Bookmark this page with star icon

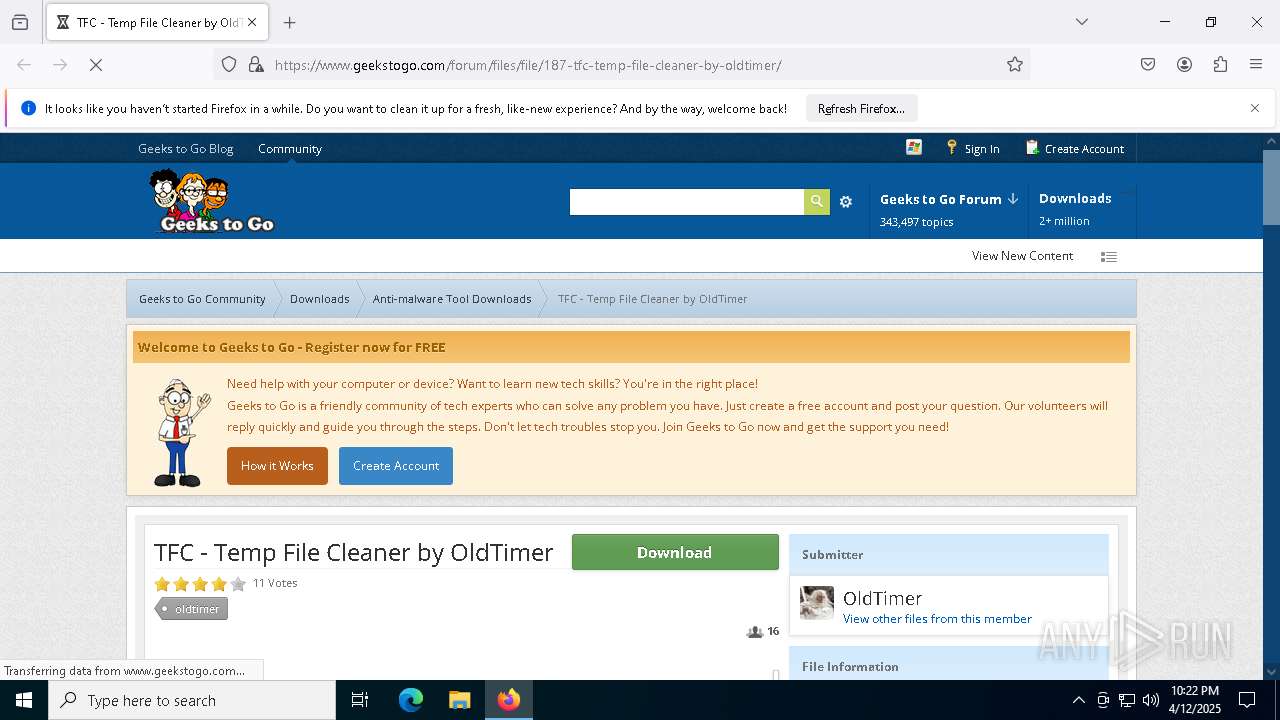click(1015, 65)
